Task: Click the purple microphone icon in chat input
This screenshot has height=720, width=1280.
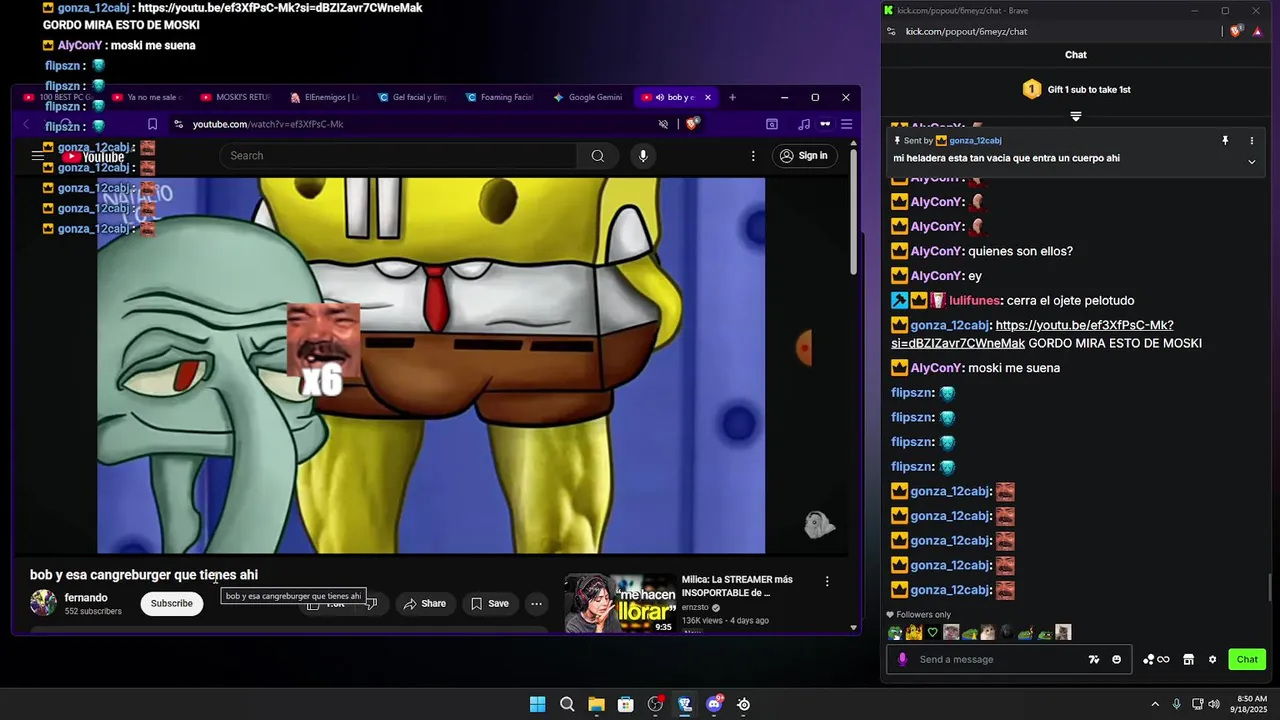Action: 903,659
